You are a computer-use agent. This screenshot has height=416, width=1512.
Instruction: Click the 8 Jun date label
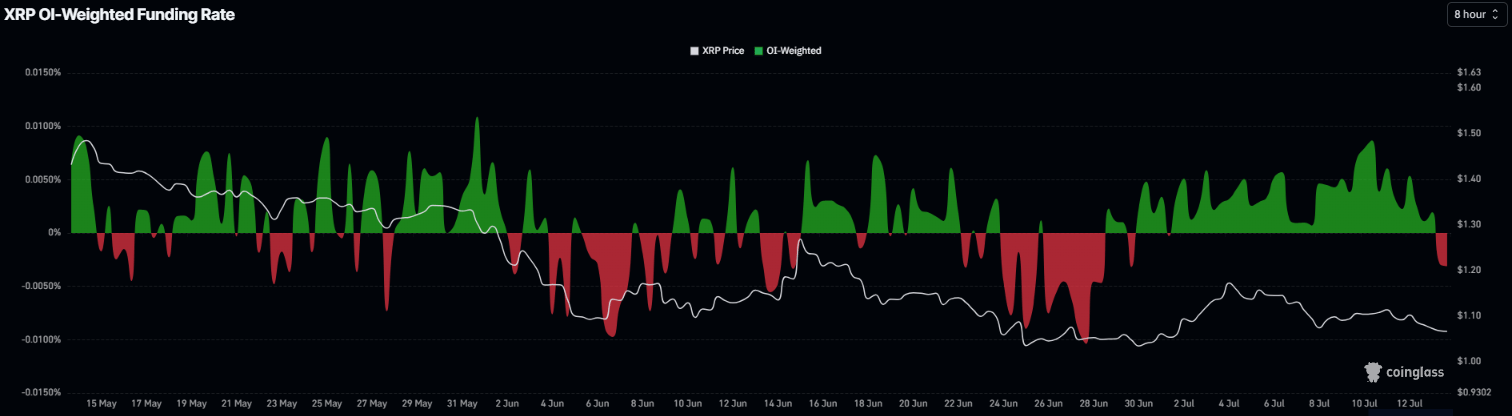coord(641,404)
